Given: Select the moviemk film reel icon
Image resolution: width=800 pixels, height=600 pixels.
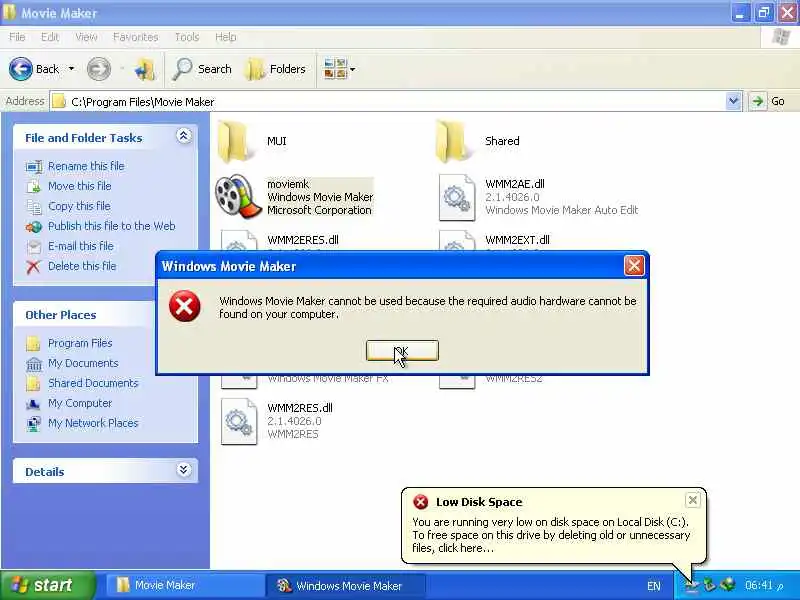Looking at the screenshot, I should pos(238,196).
